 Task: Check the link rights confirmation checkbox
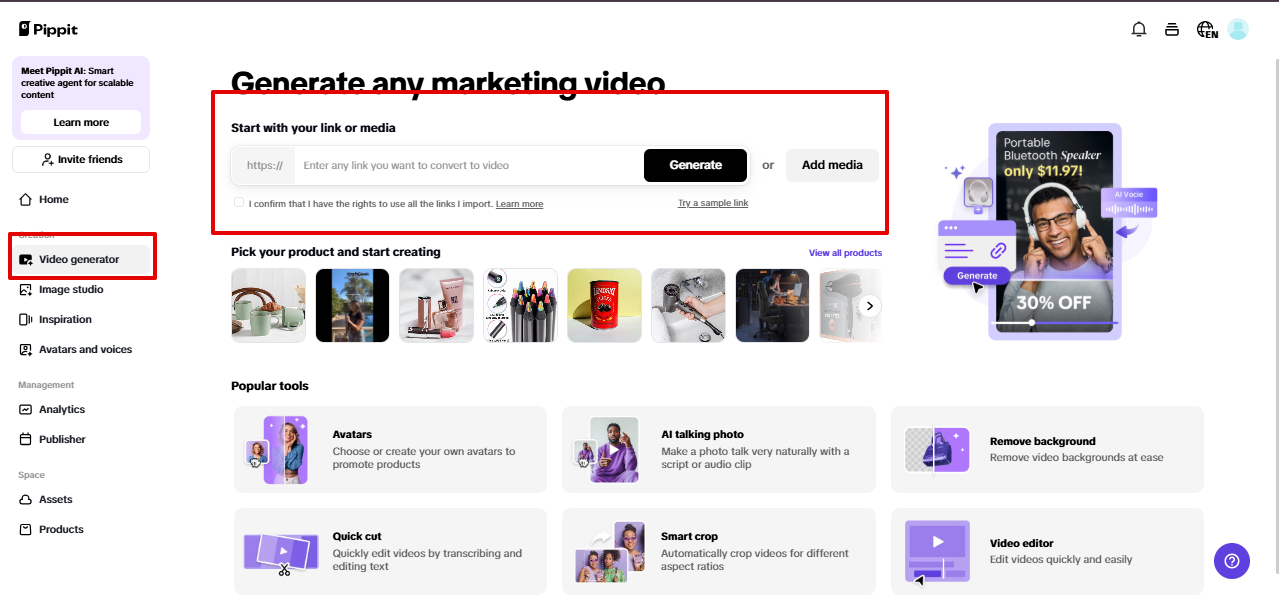point(239,202)
